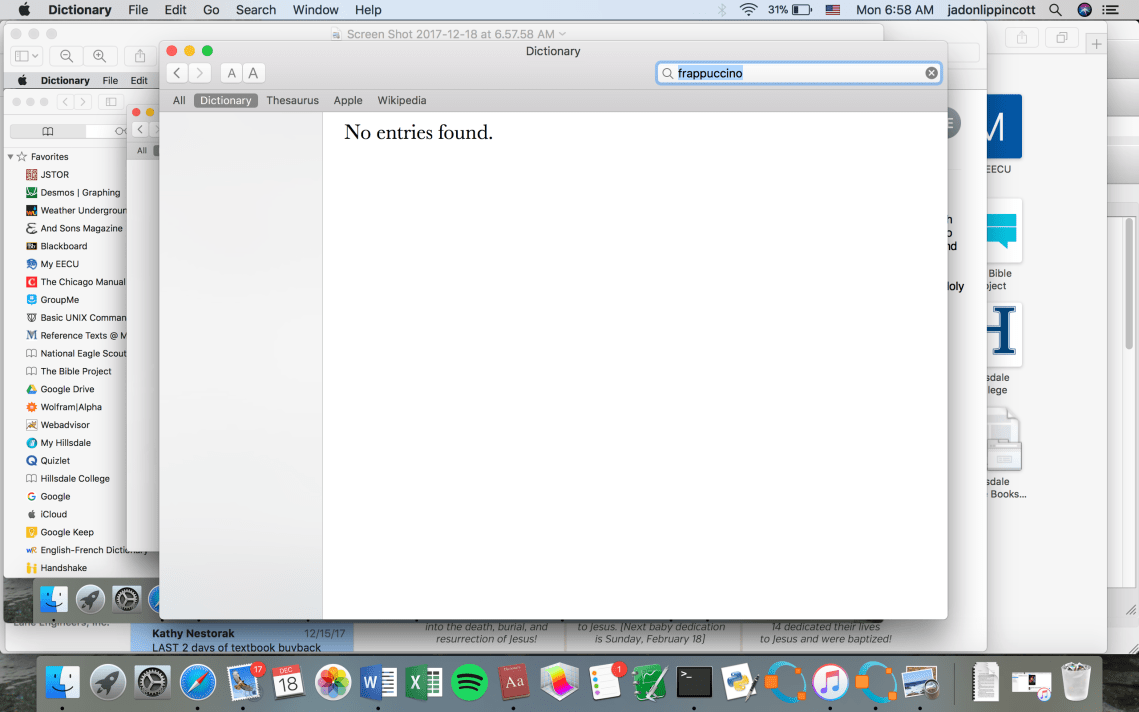Viewport: 1139px width, 712px height.
Task: Click the back arrow in Dictionary toolbar
Action: pos(177,73)
